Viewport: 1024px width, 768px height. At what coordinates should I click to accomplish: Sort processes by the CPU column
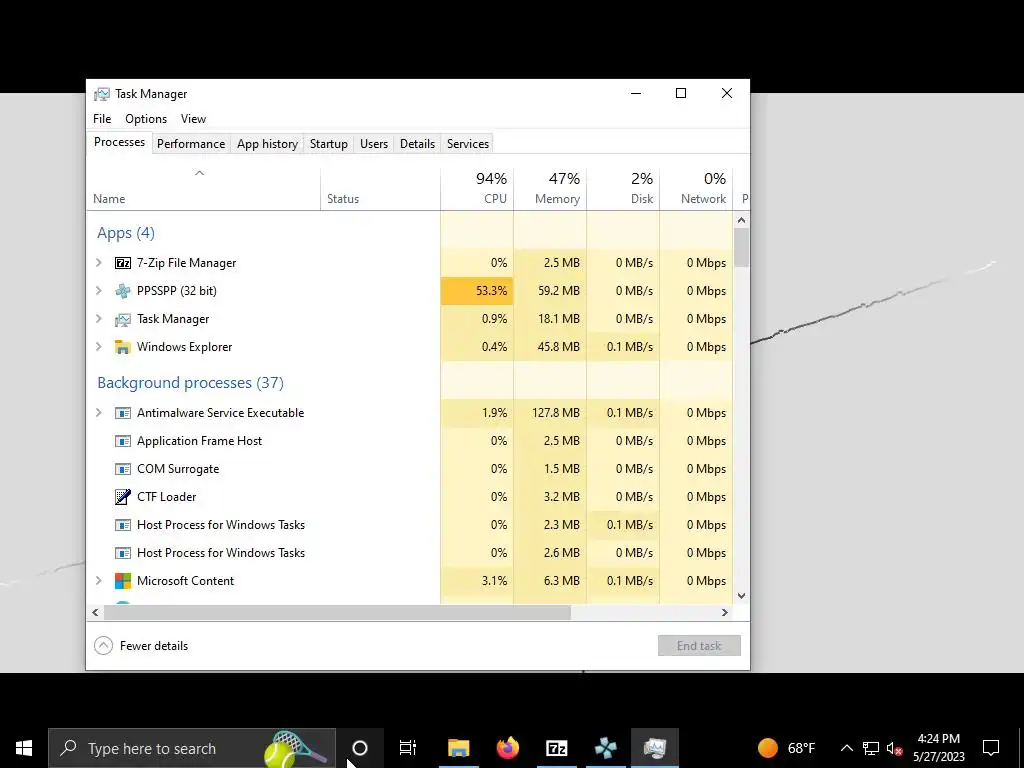pyautogui.click(x=477, y=189)
